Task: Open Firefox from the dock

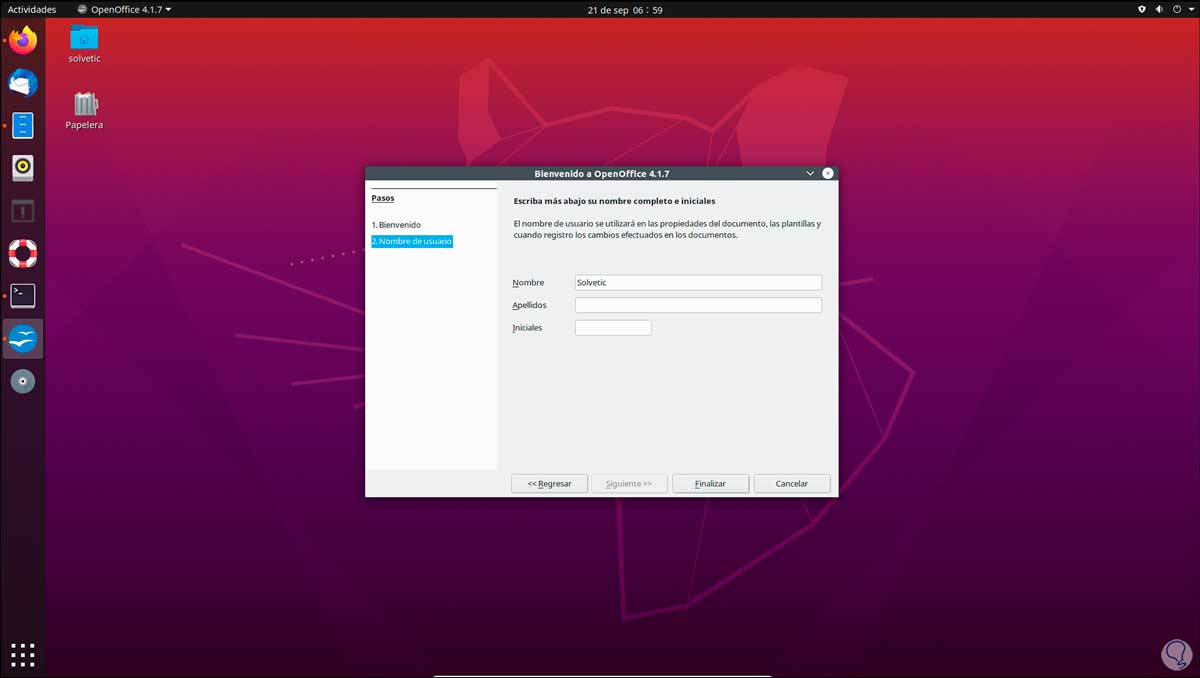Action: click(23, 41)
